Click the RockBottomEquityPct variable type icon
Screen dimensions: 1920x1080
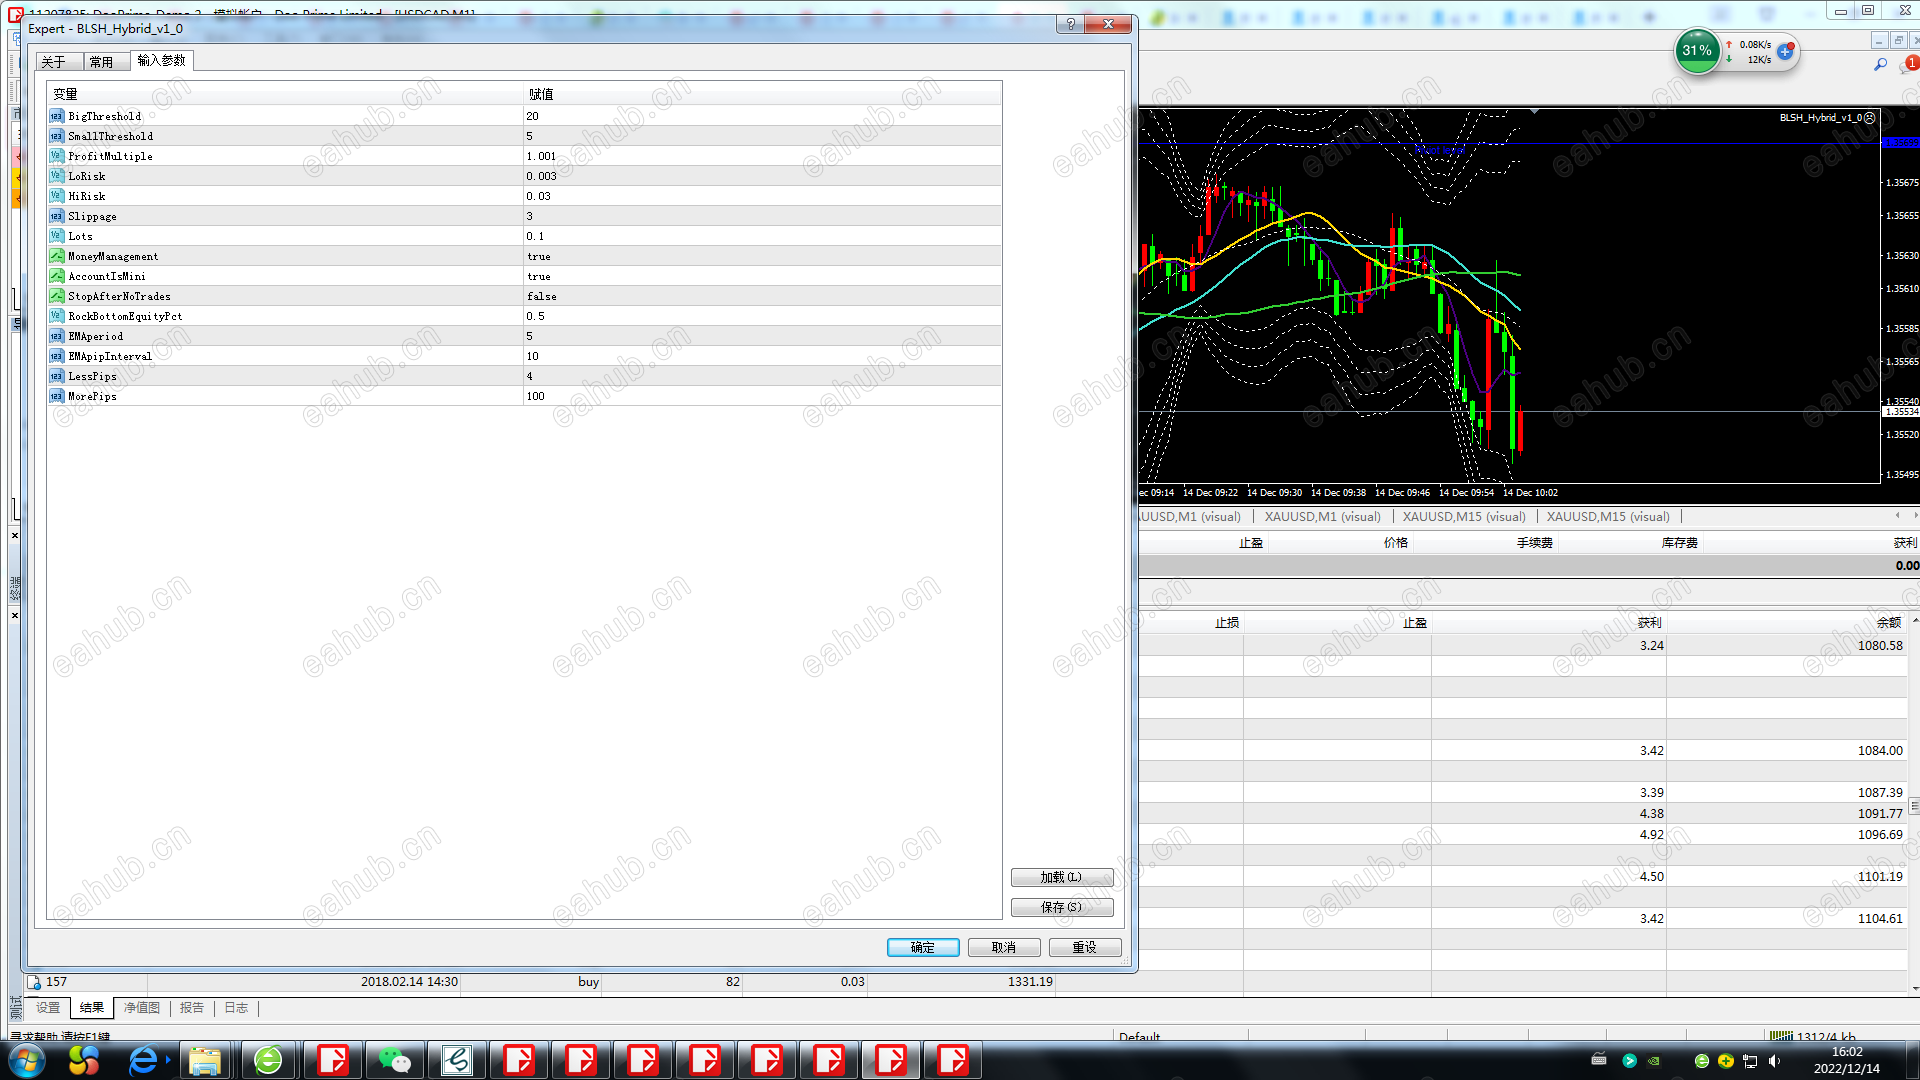[x=57, y=316]
